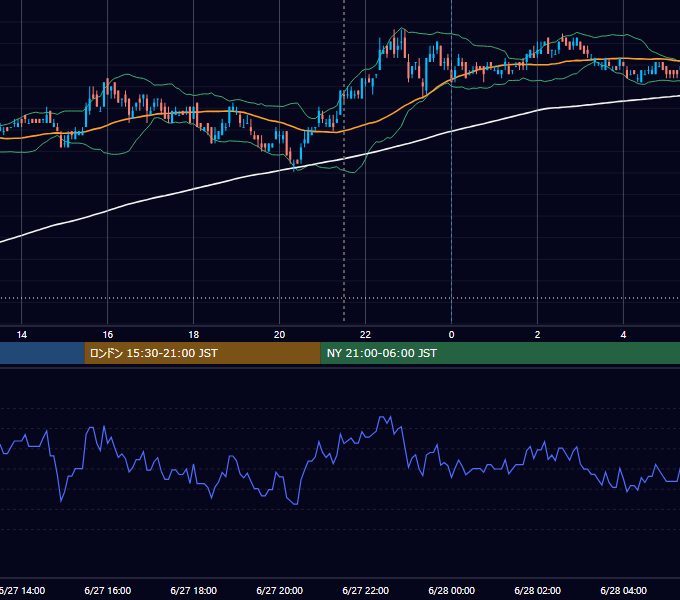Click the 6/28 04:00 date label

coord(623,590)
